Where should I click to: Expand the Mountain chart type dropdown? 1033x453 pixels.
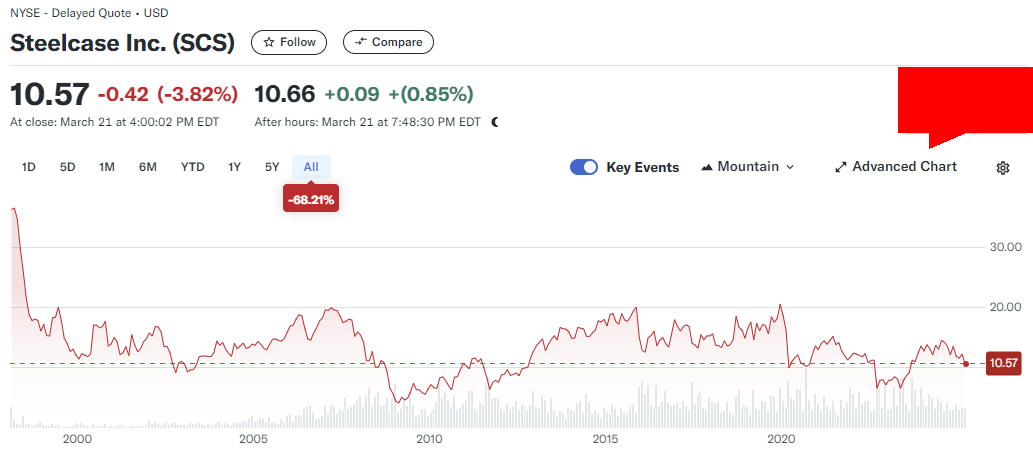click(x=748, y=167)
